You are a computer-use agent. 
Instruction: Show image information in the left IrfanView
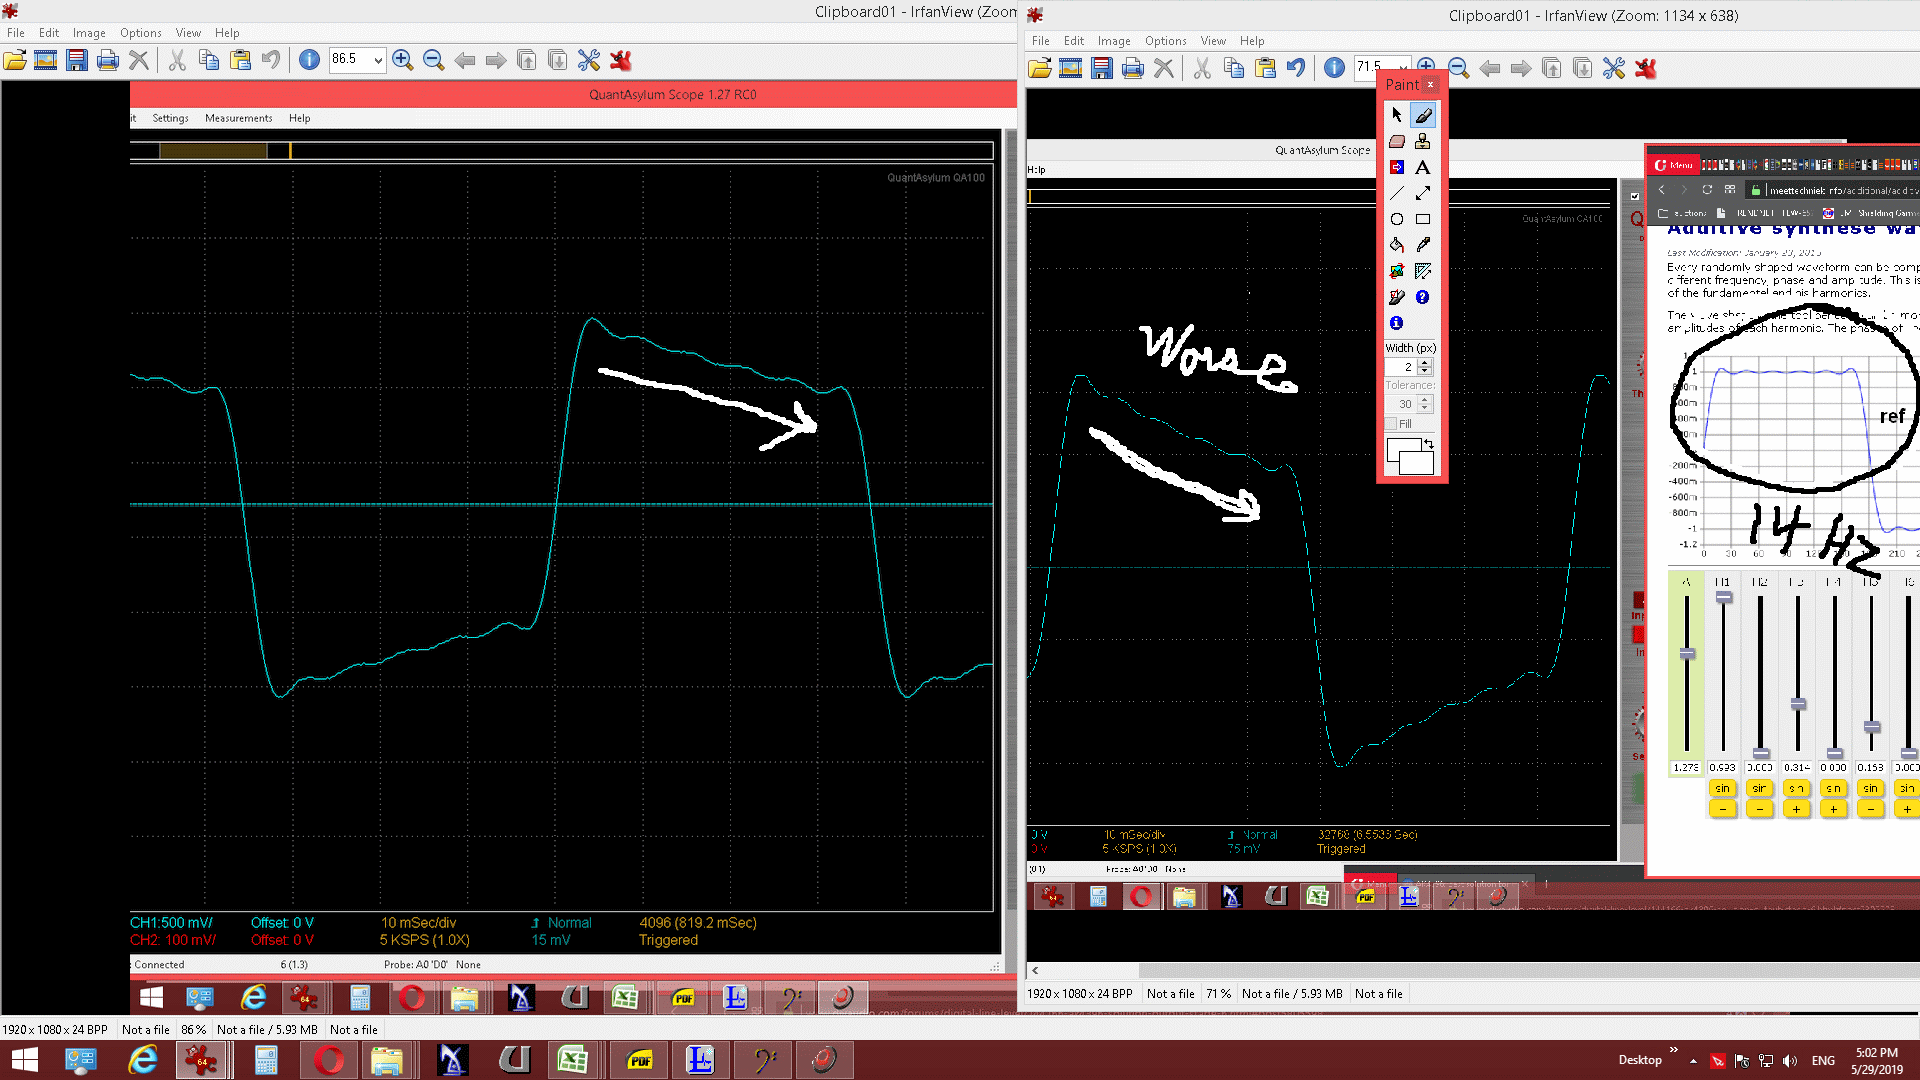[x=310, y=61]
